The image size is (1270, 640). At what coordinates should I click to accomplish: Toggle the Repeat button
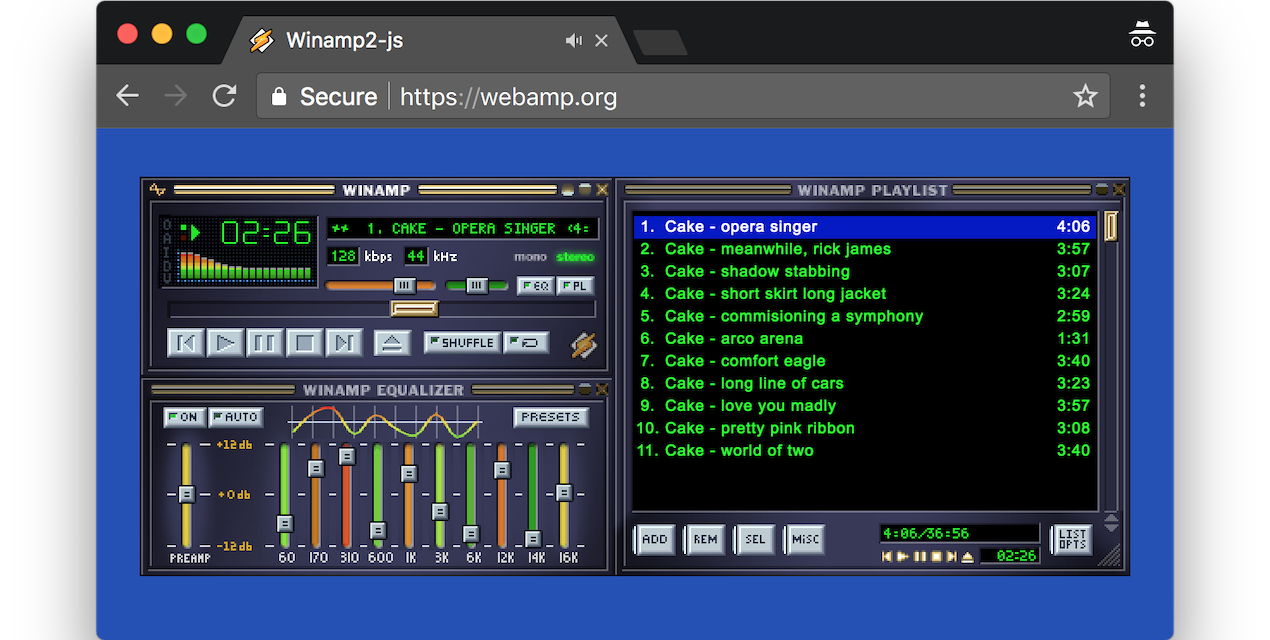coord(526,343)
